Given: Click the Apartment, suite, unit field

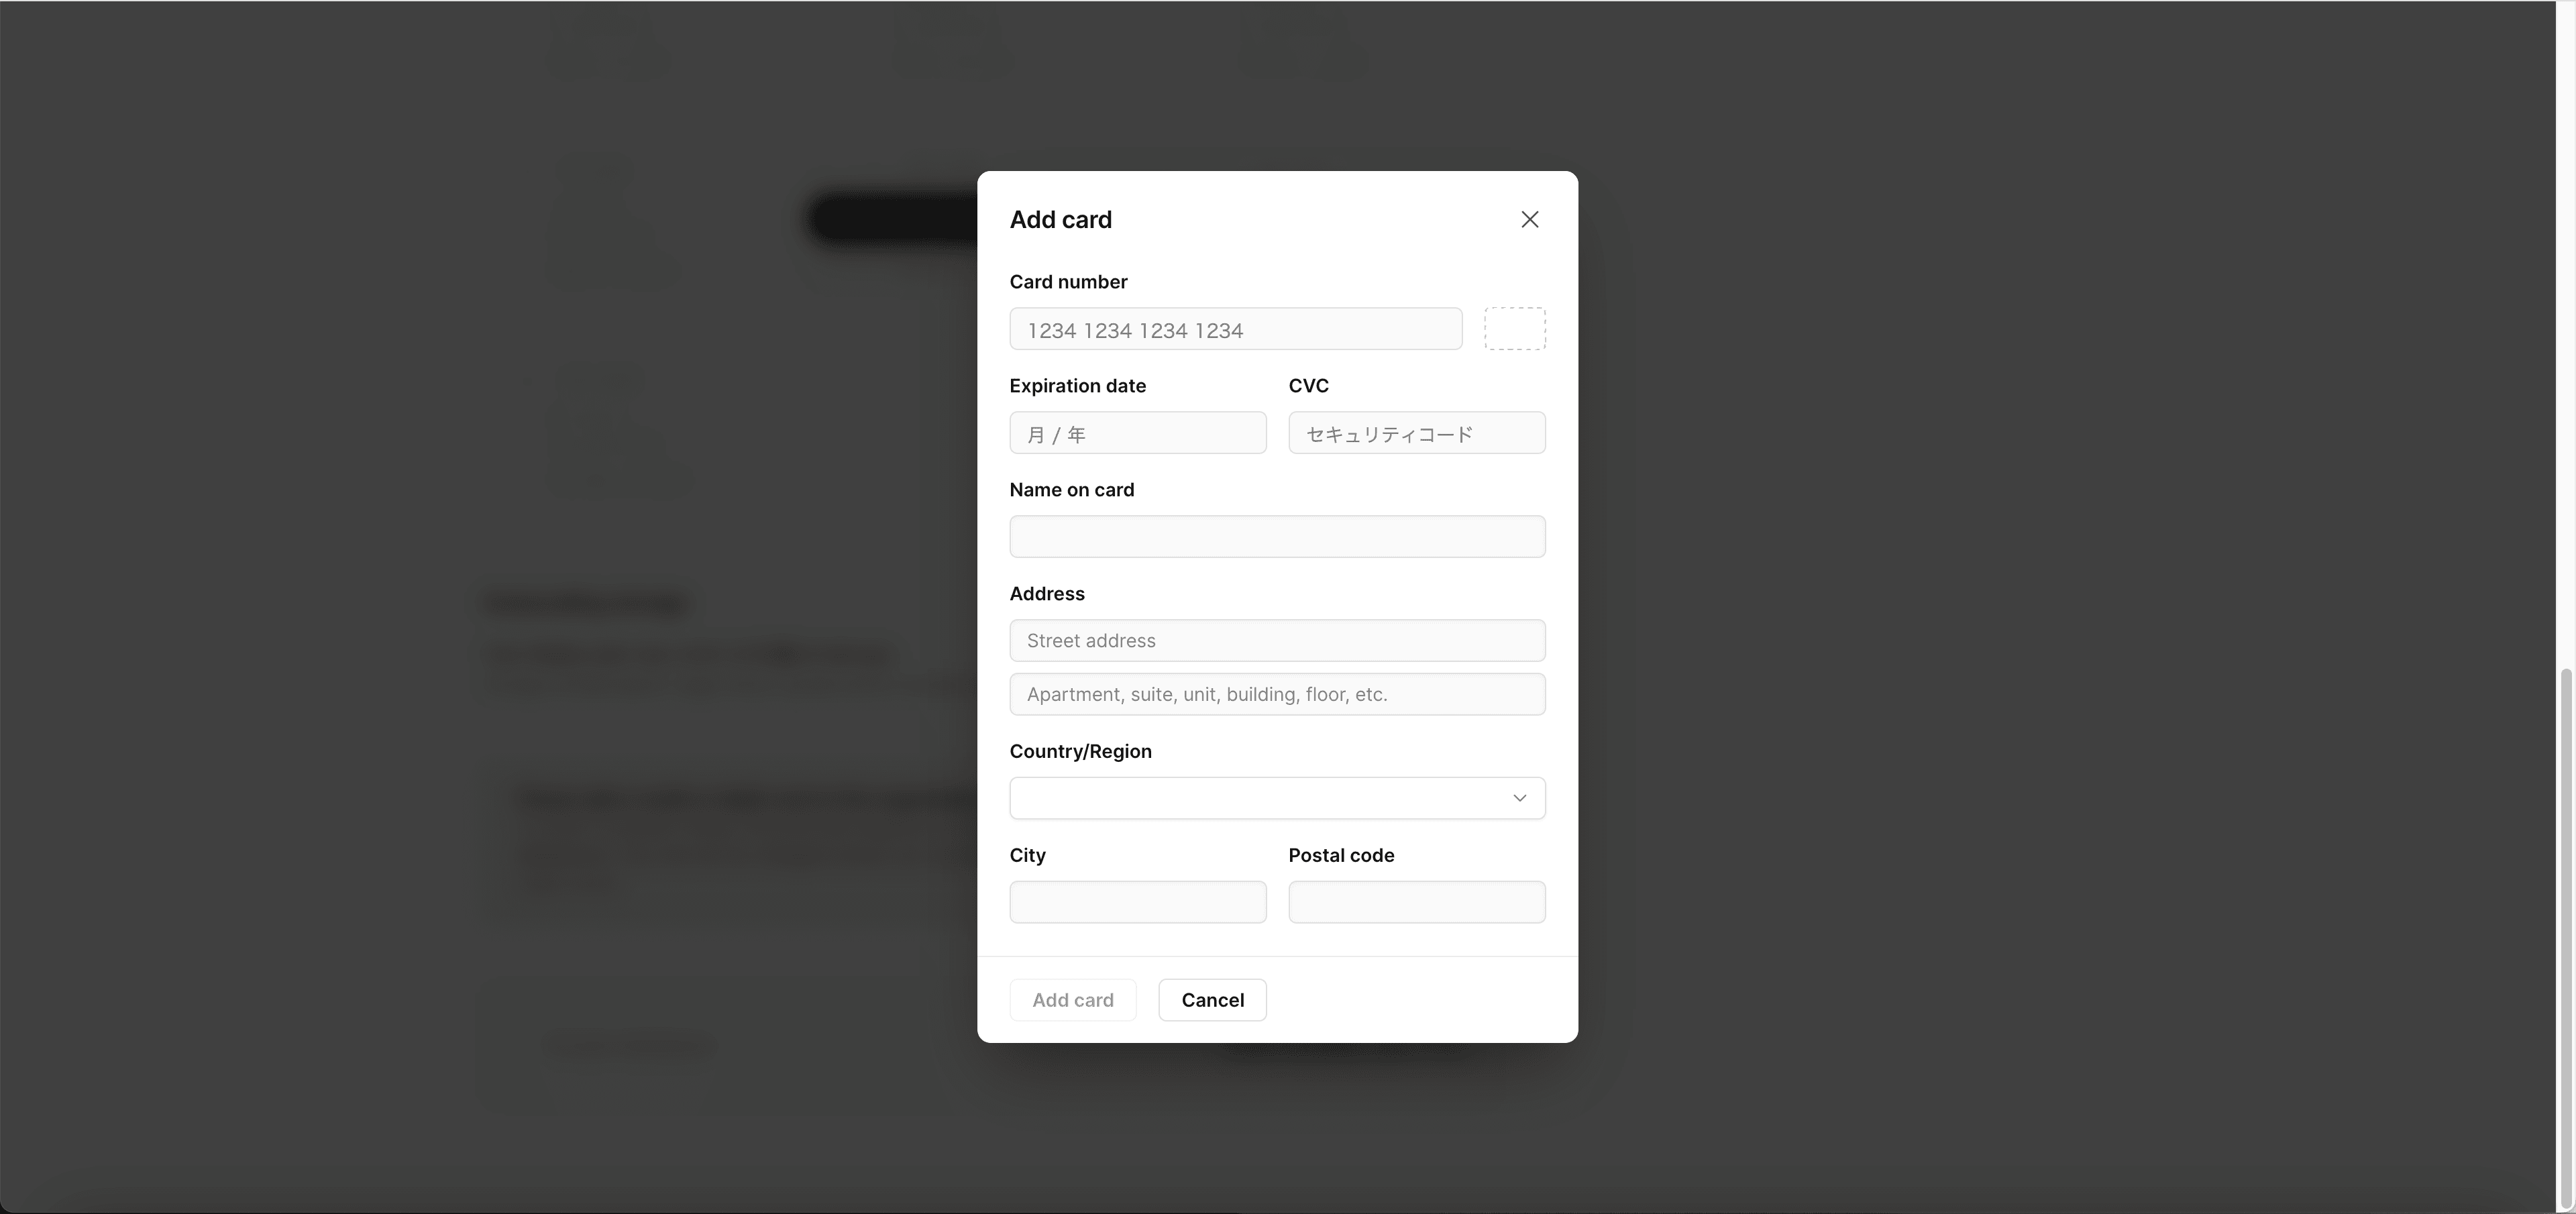Looking at the screenshot, I should pyautogui.click(x=1277, y=695).
